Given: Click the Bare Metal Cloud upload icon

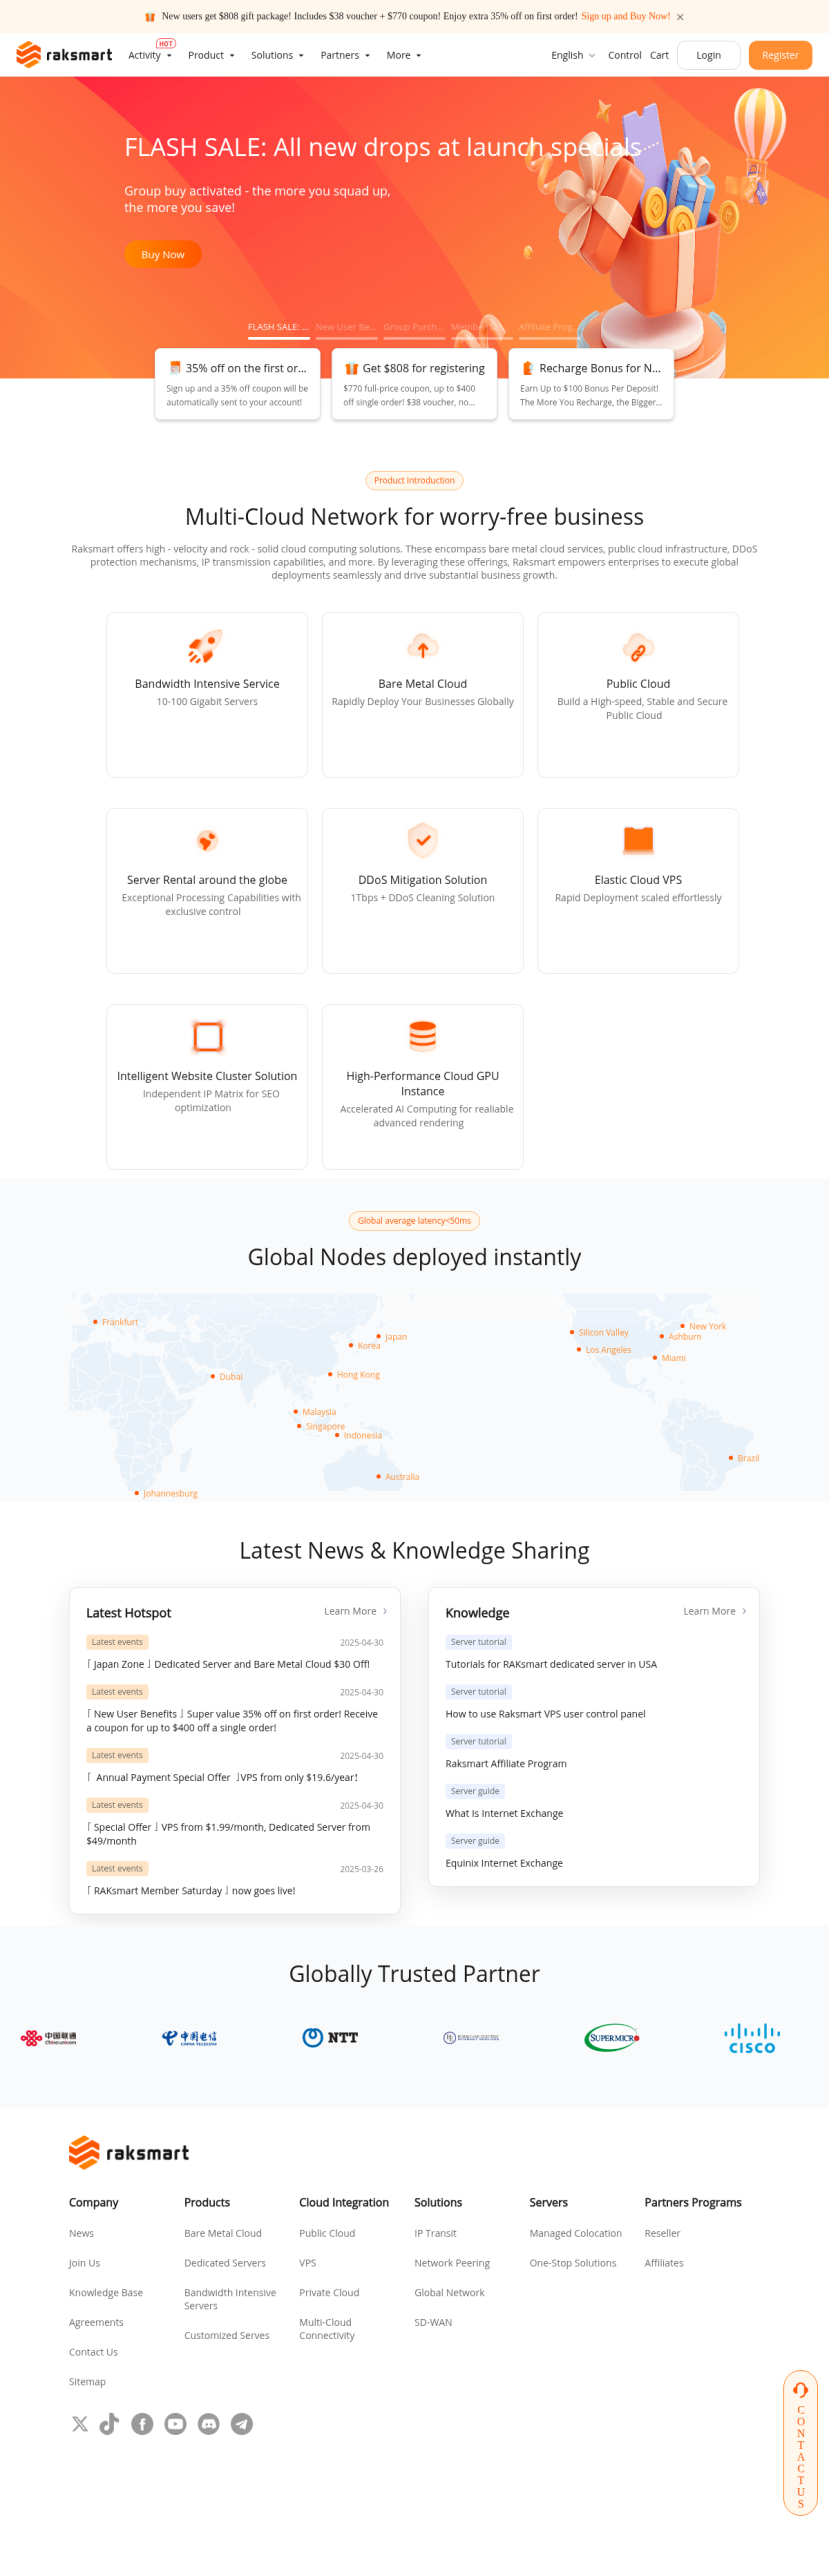Looking at the screenshot, I should (423, 648).
